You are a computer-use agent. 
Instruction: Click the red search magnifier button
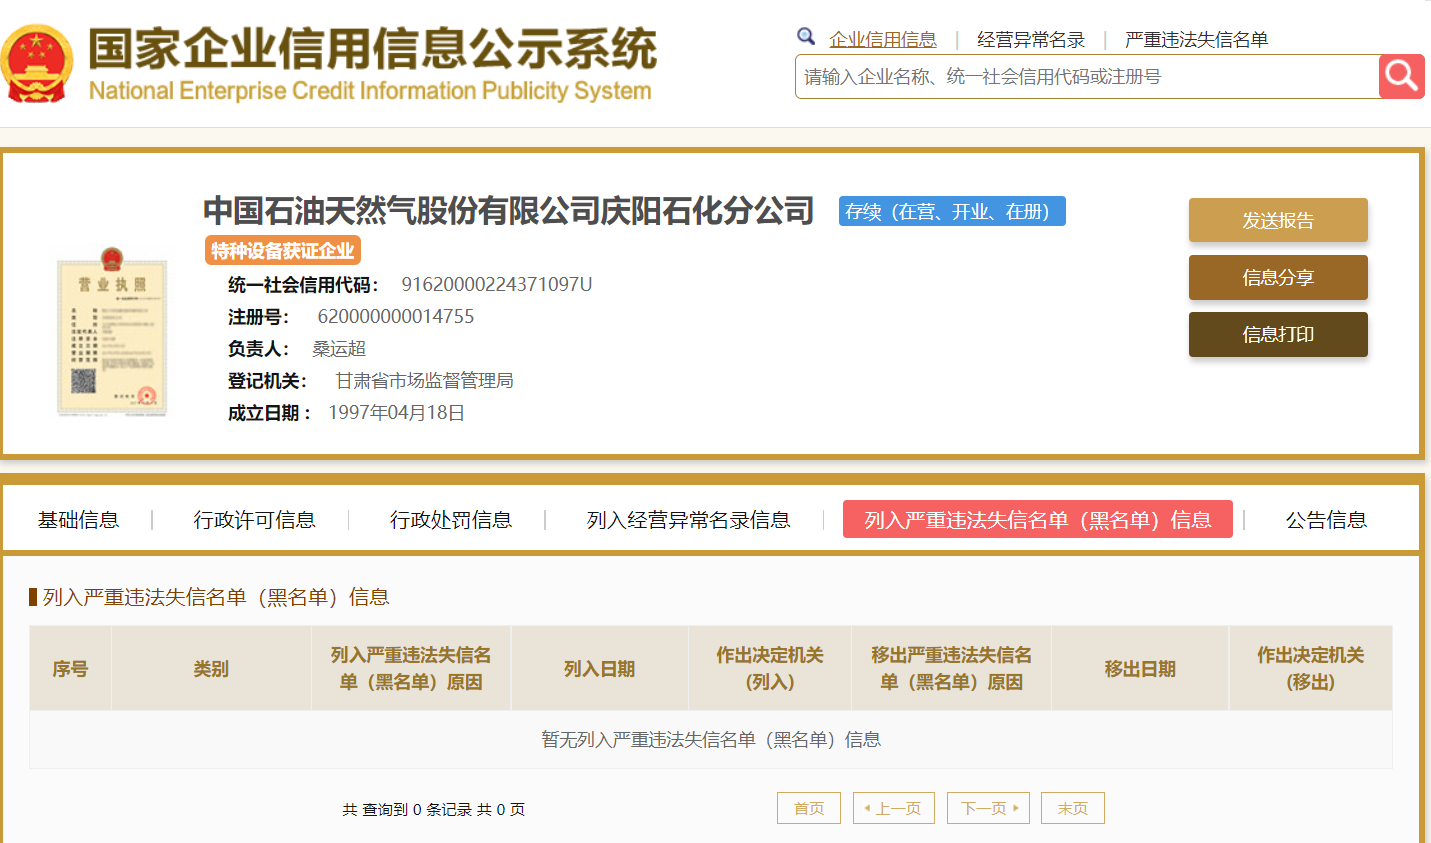(x=1401, y=76)
